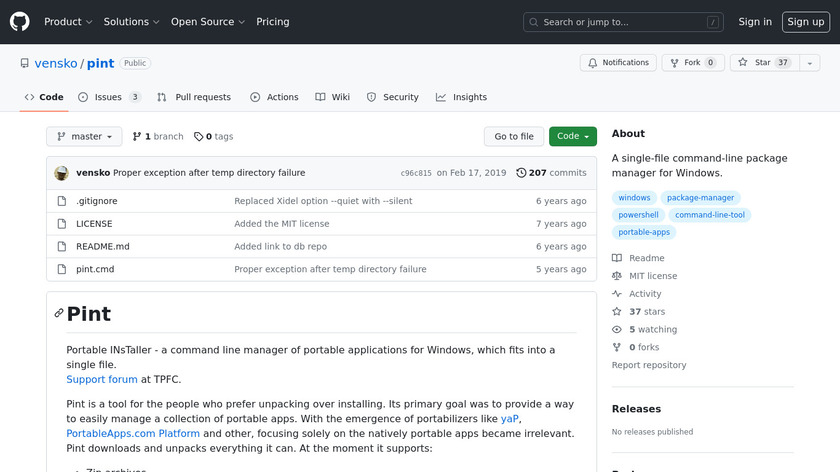Switch to the Actions tab
Screen dimensions: 840x472
pos(274,97)
